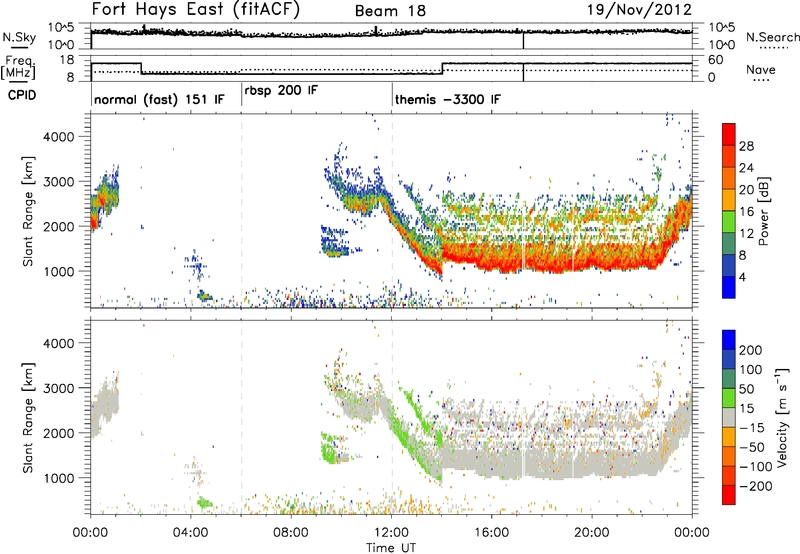
Task: Click the date '19/Nov/2012'
Action: tap(639, 10)
